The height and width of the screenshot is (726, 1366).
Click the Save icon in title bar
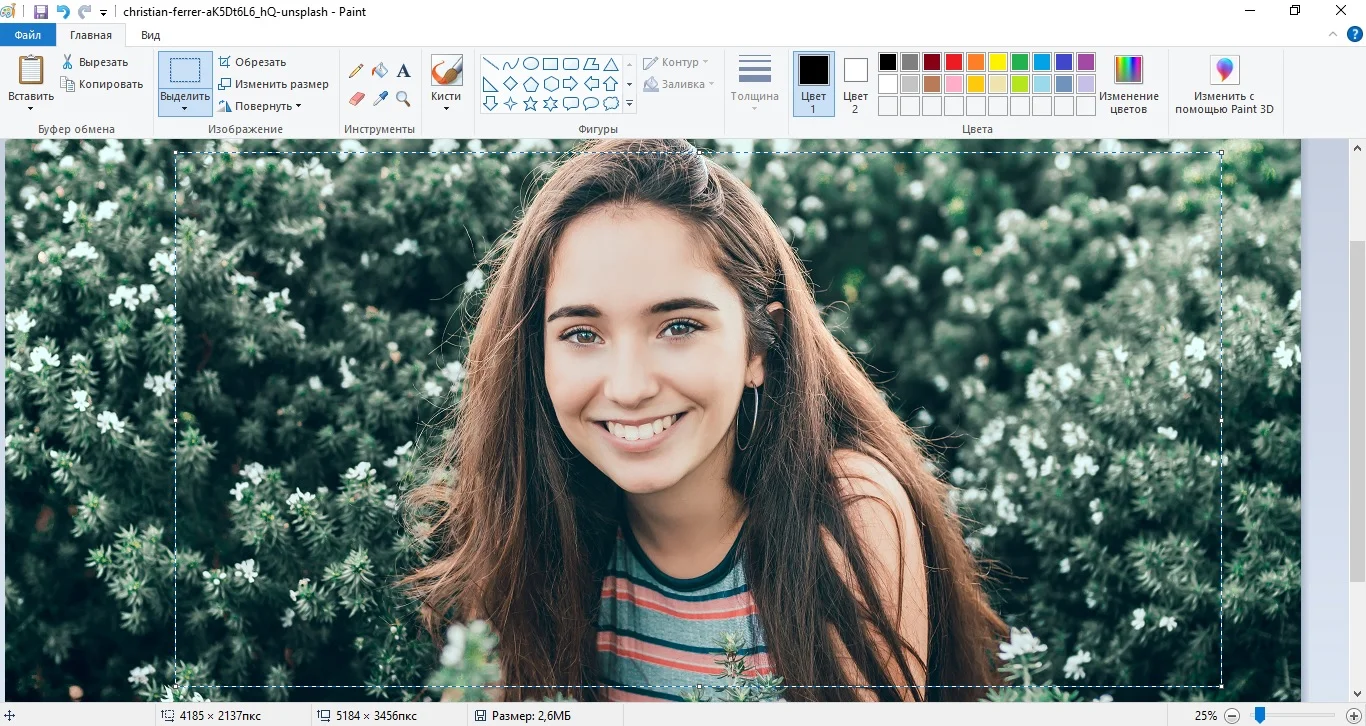[41, 12]
